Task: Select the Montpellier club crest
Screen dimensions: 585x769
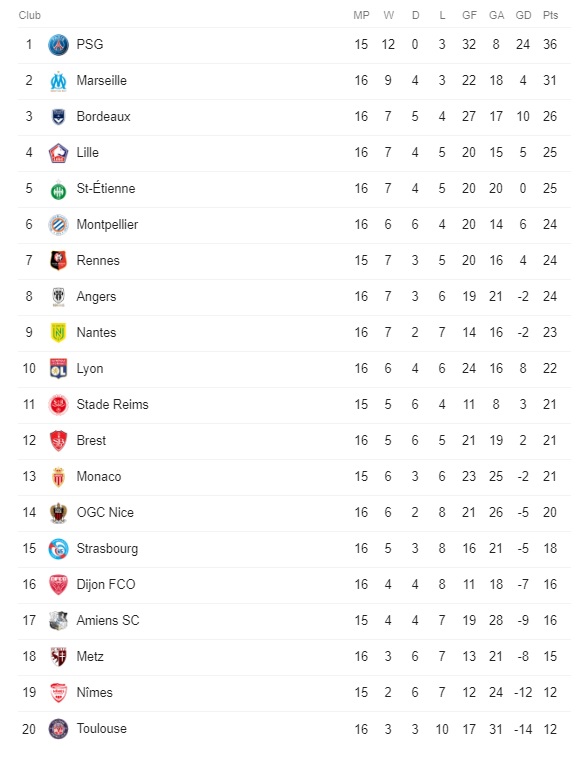Action: 58,225
